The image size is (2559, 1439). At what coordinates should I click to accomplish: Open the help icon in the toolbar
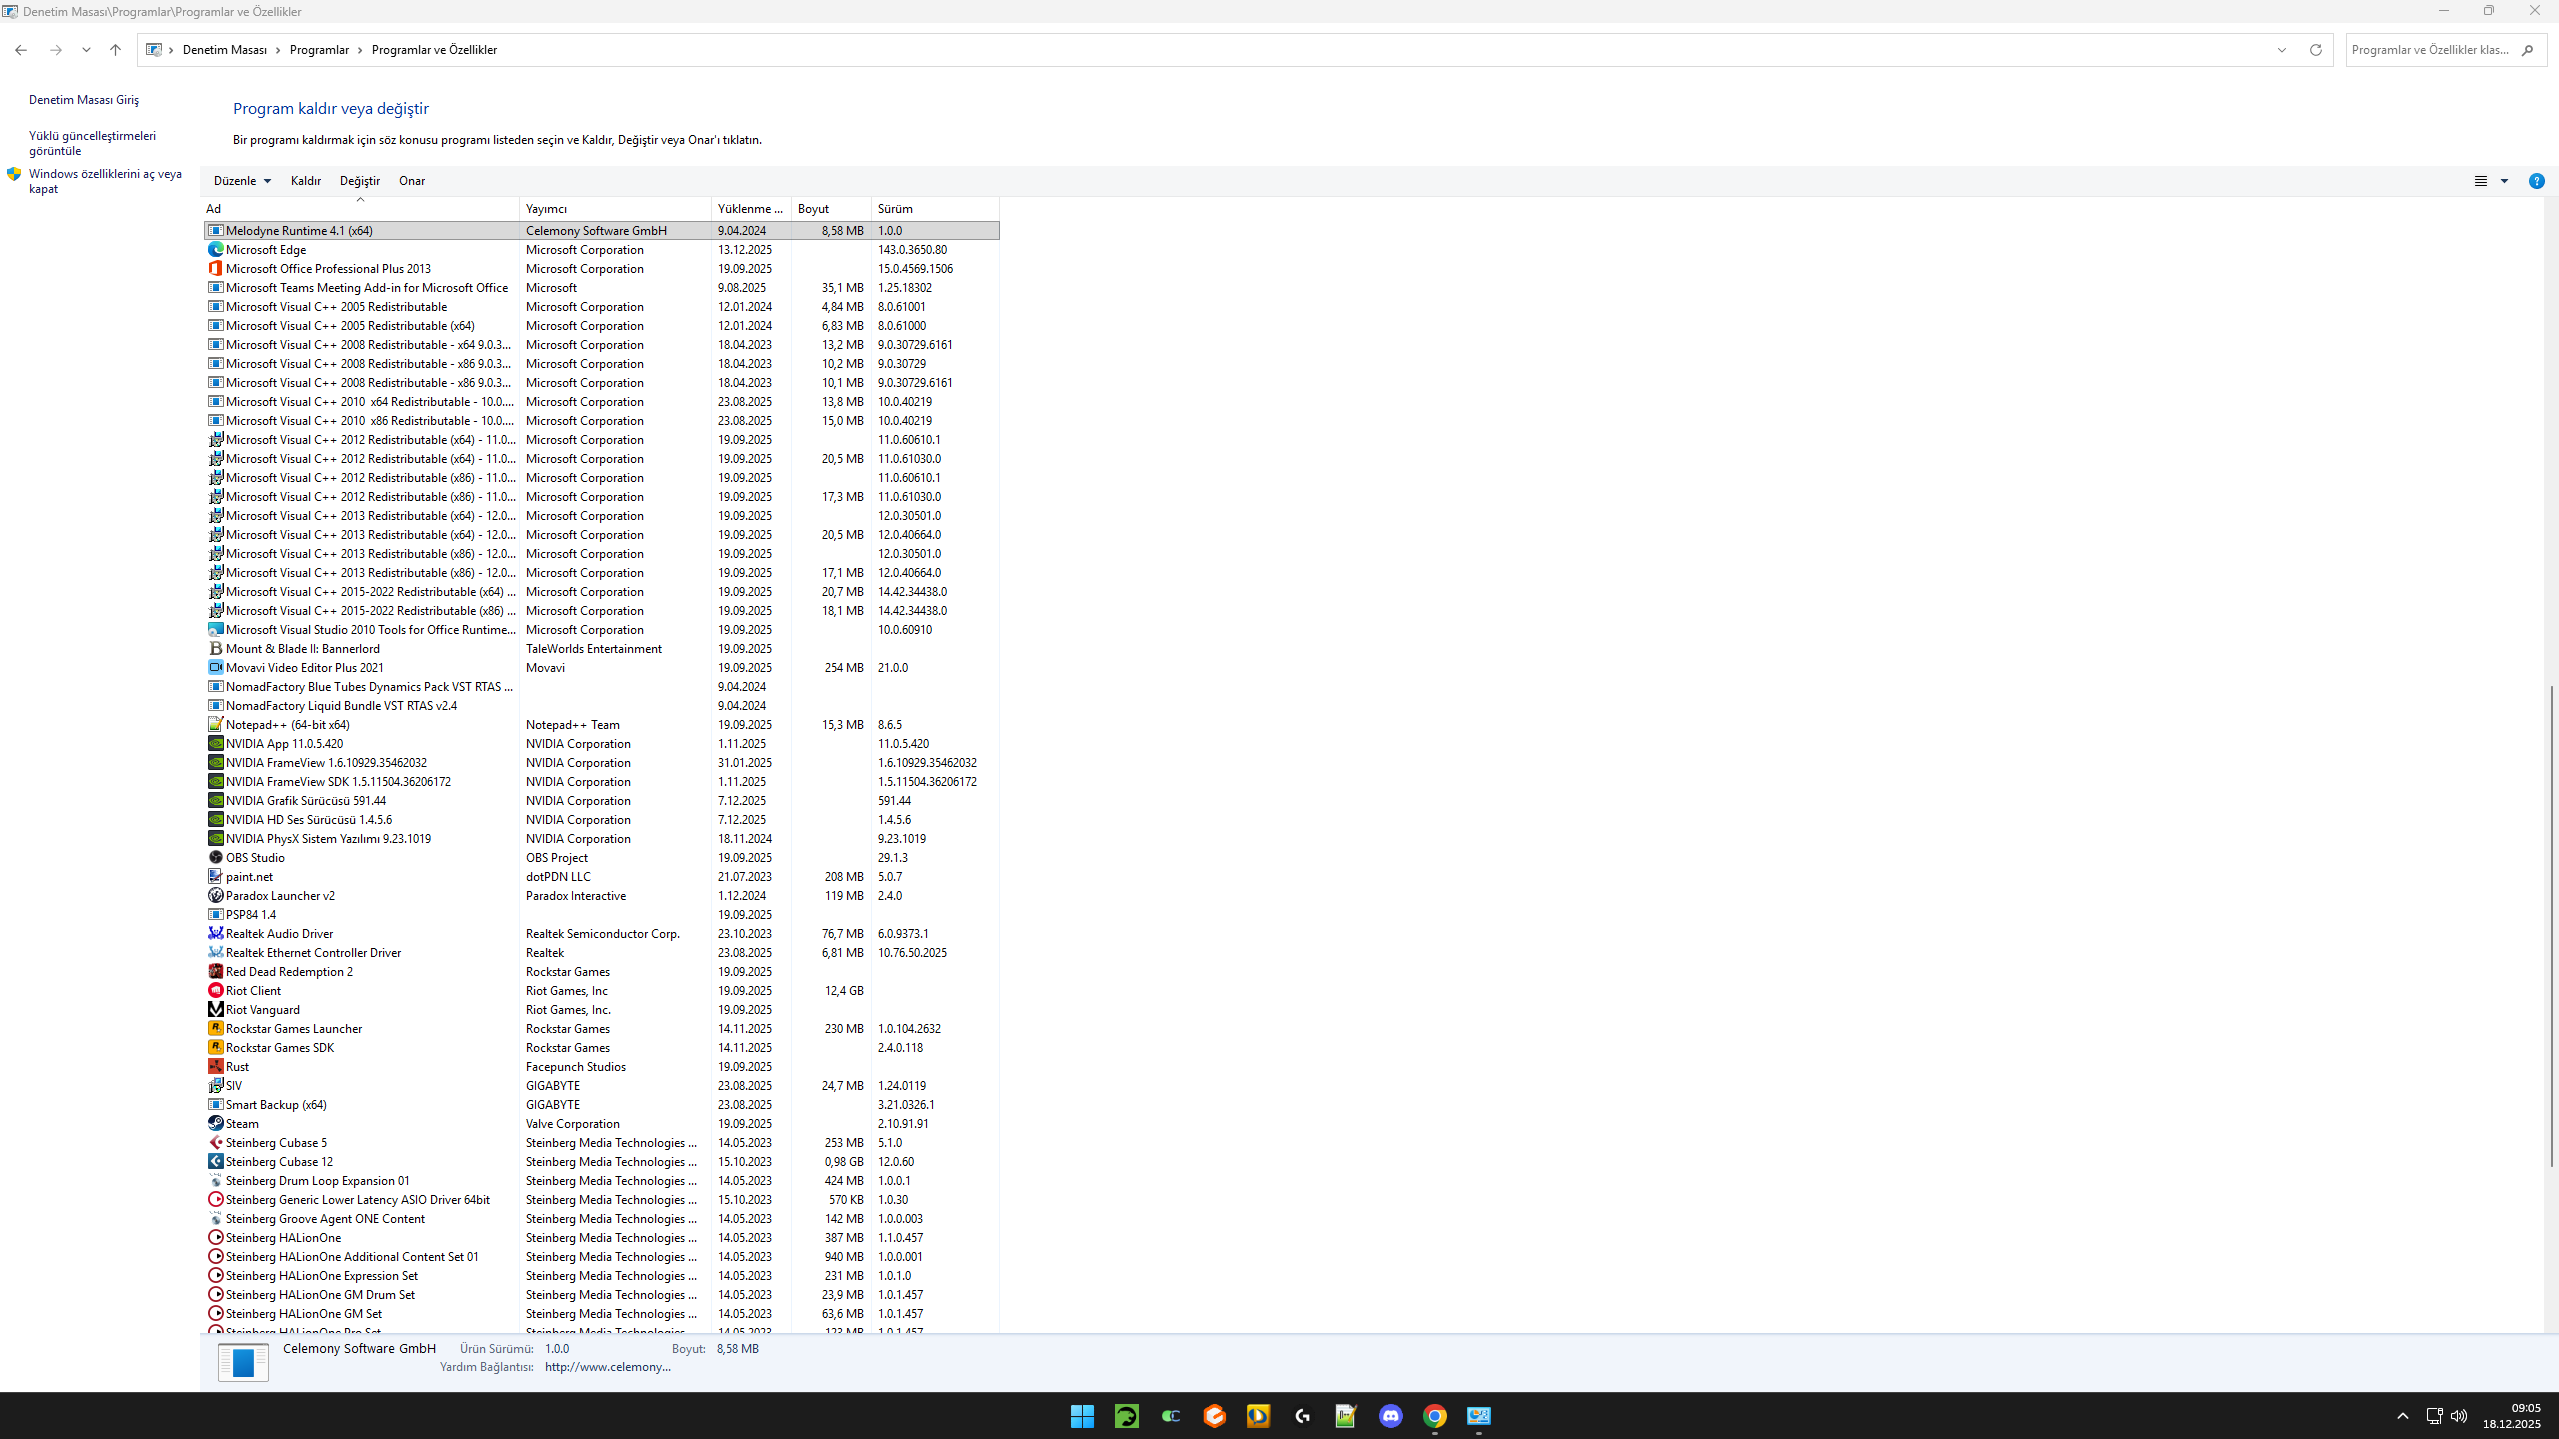click(x=2536, y=181)
